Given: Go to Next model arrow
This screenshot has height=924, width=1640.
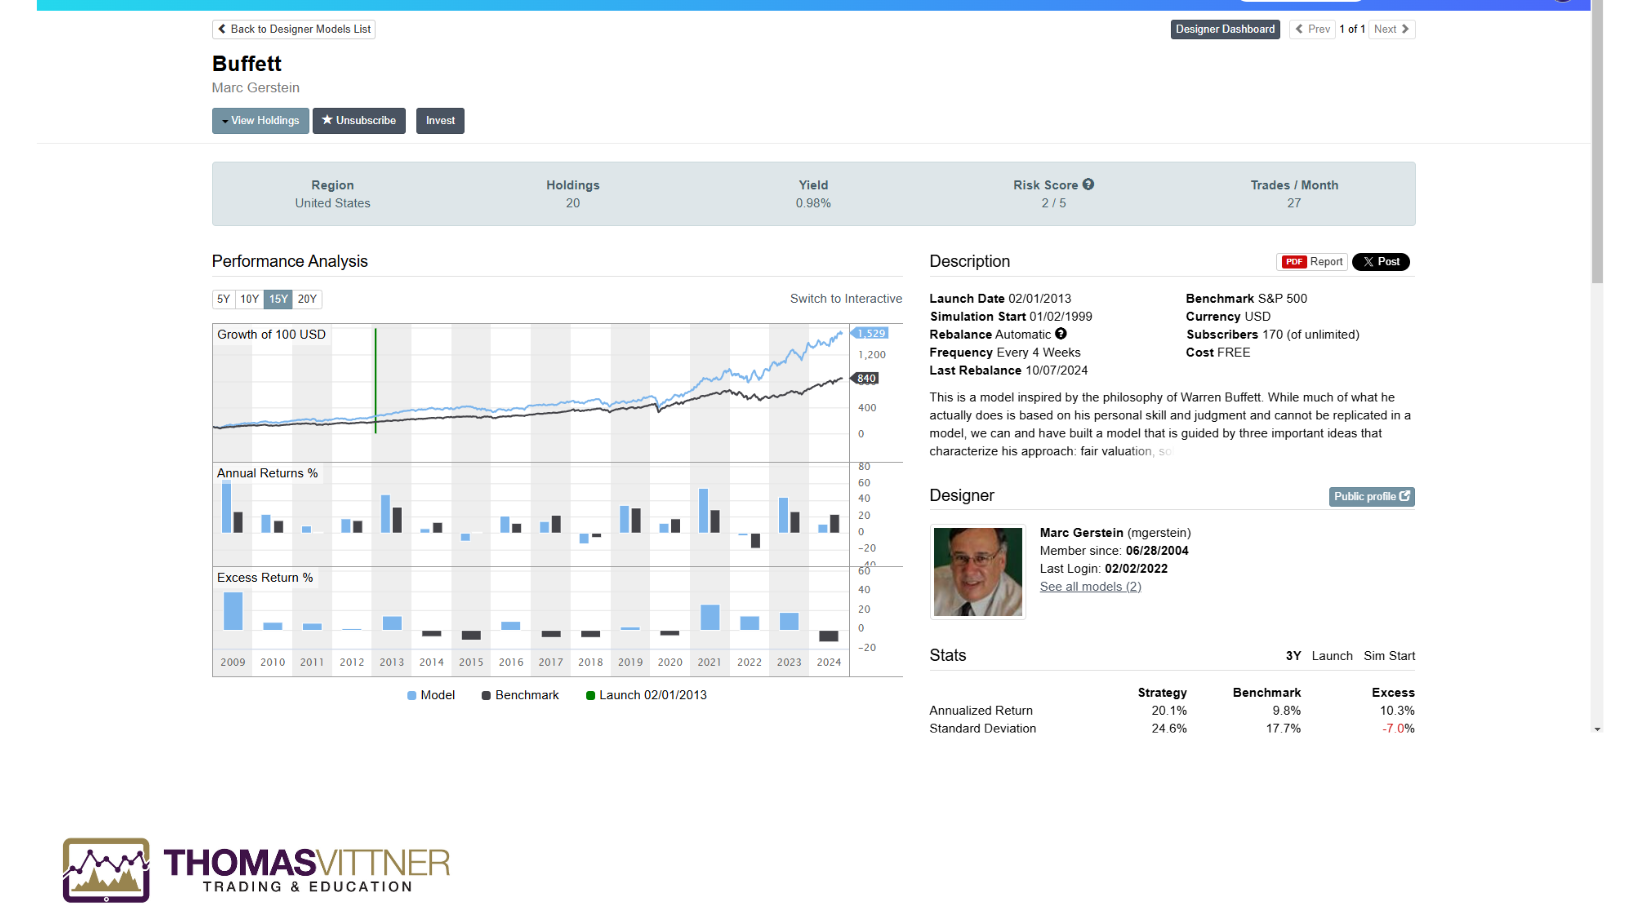Looking at the screenshot, I should point(1391,30).
